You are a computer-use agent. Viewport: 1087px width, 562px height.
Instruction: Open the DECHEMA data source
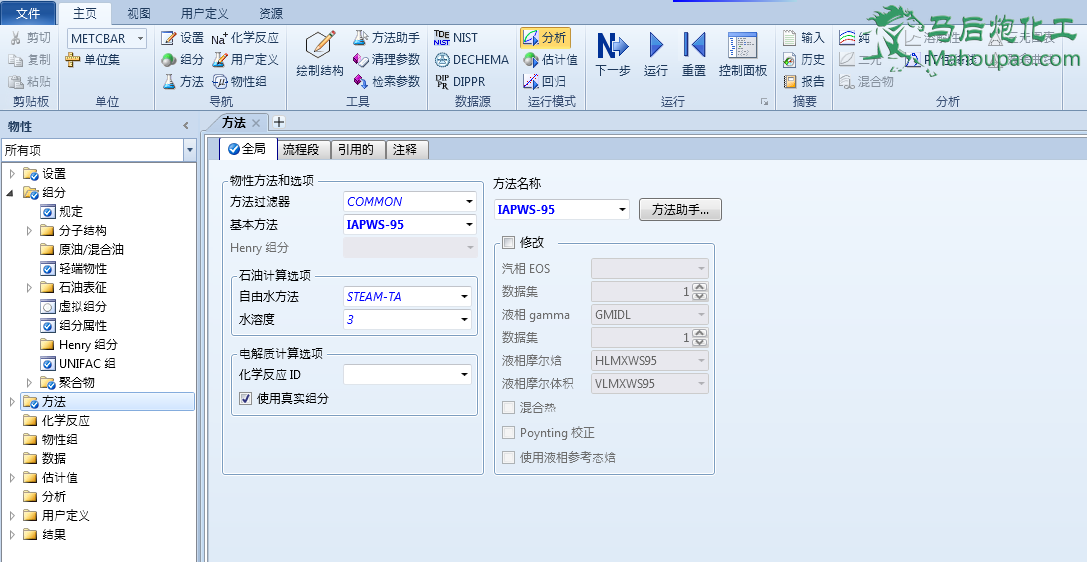tap(471, 60)
